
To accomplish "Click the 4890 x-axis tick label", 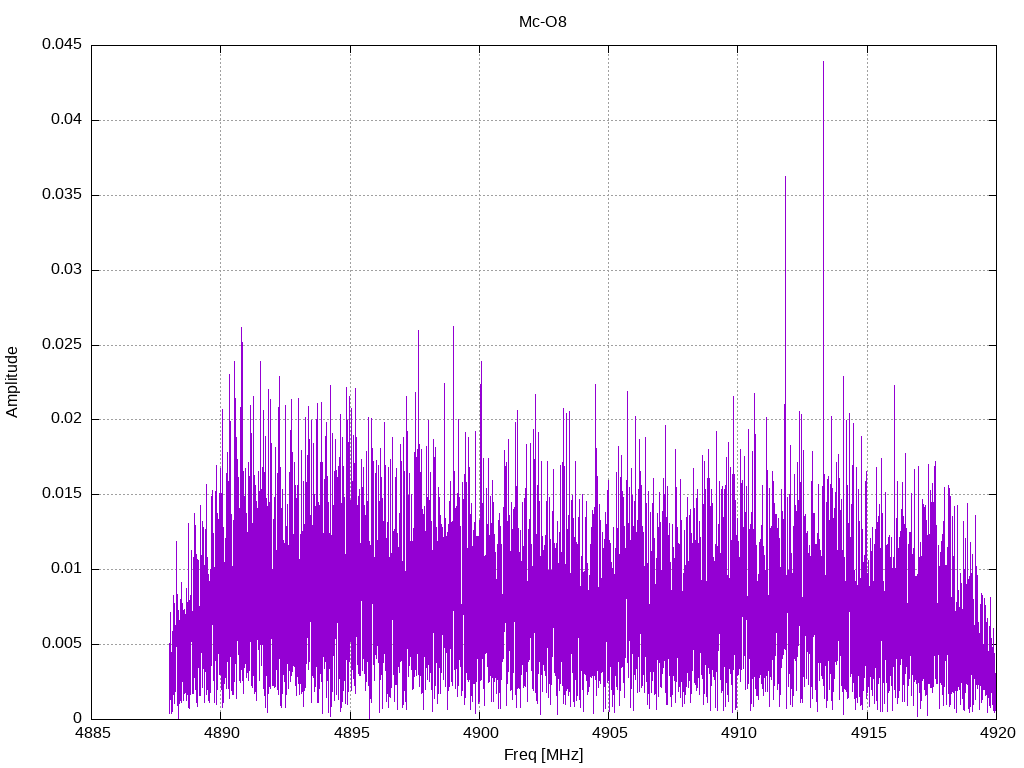I will 220,733.
